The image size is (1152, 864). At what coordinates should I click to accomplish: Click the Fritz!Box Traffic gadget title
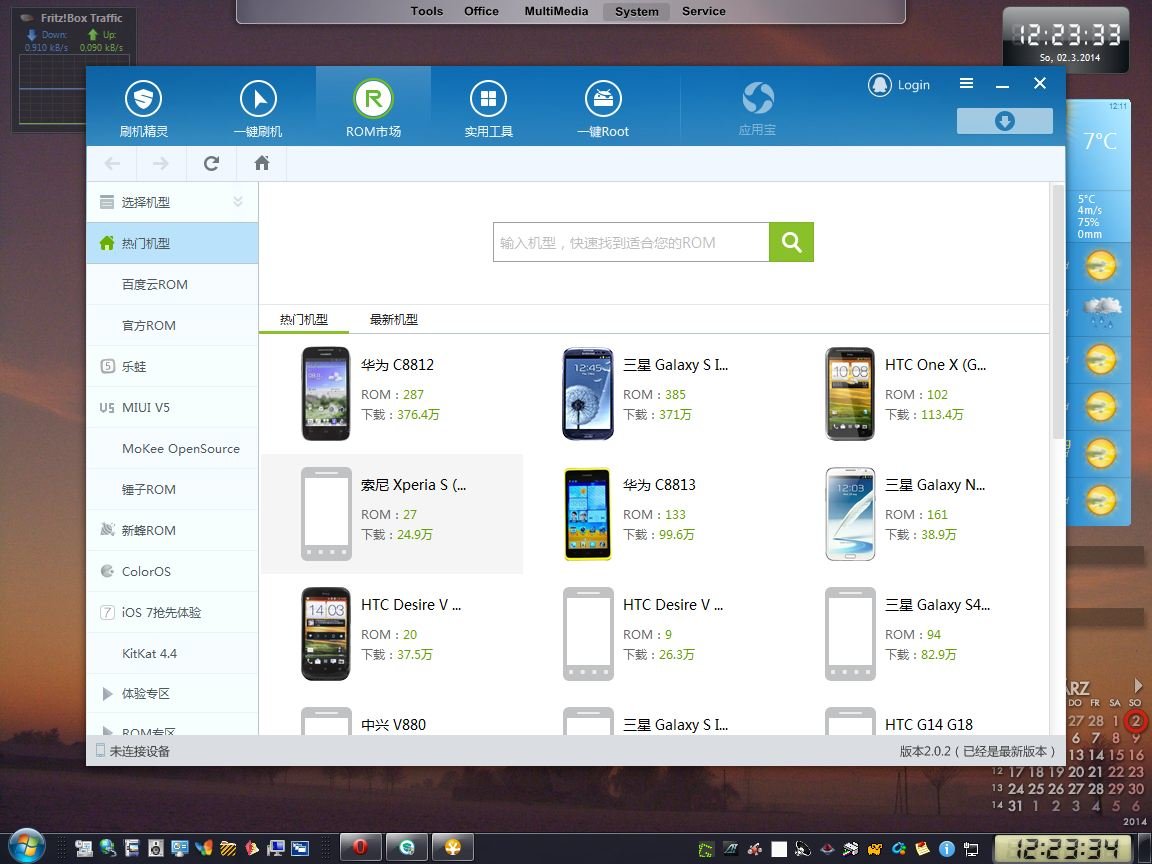click(x=82, y=18)
